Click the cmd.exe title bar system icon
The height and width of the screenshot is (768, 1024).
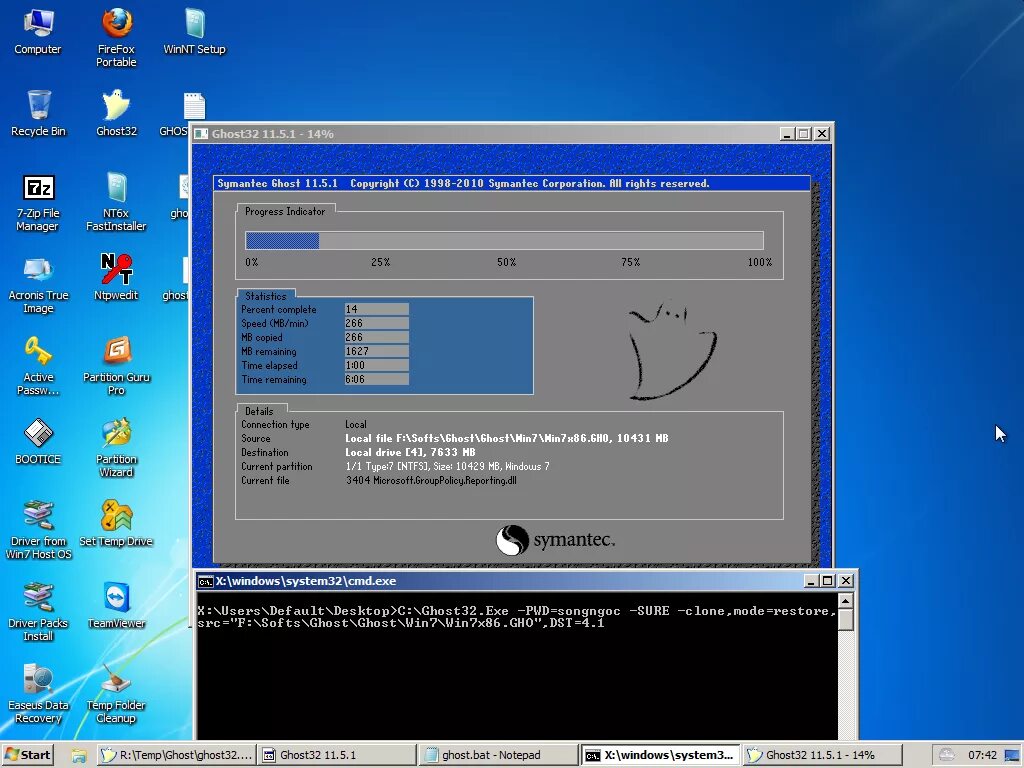click(x=205, y=581)
